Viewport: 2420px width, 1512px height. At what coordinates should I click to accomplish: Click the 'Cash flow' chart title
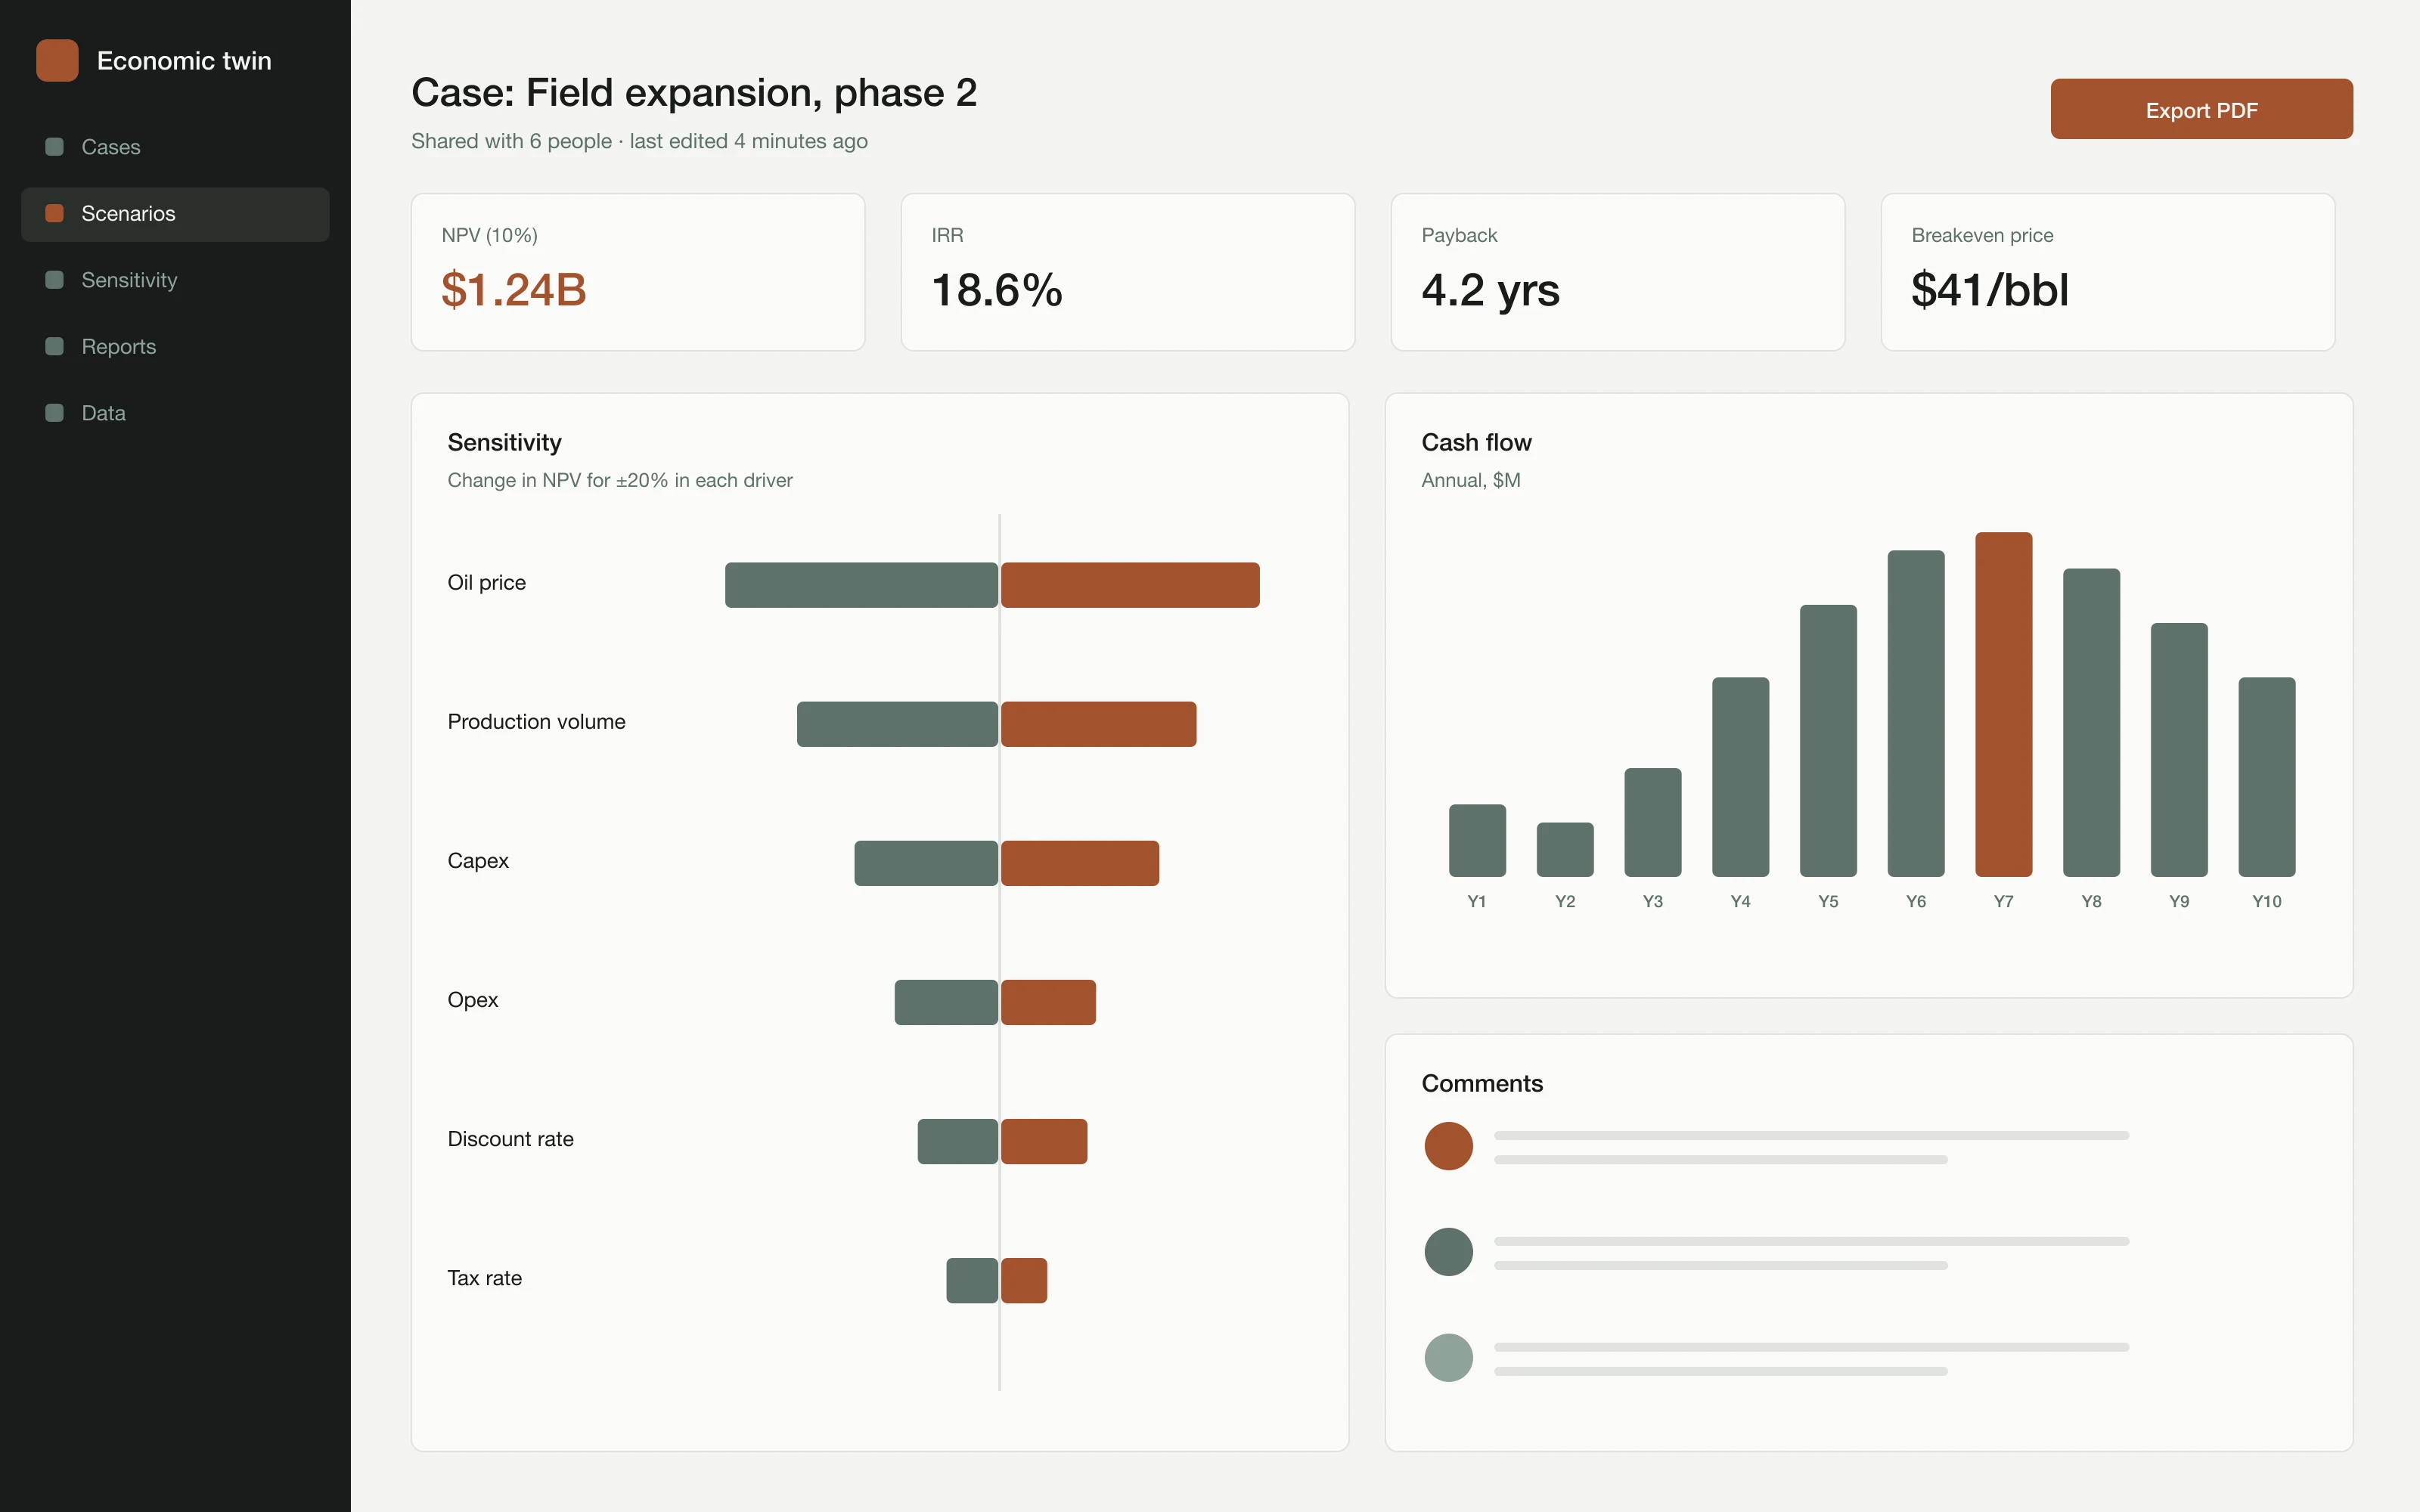click(x=1476, y=443)
